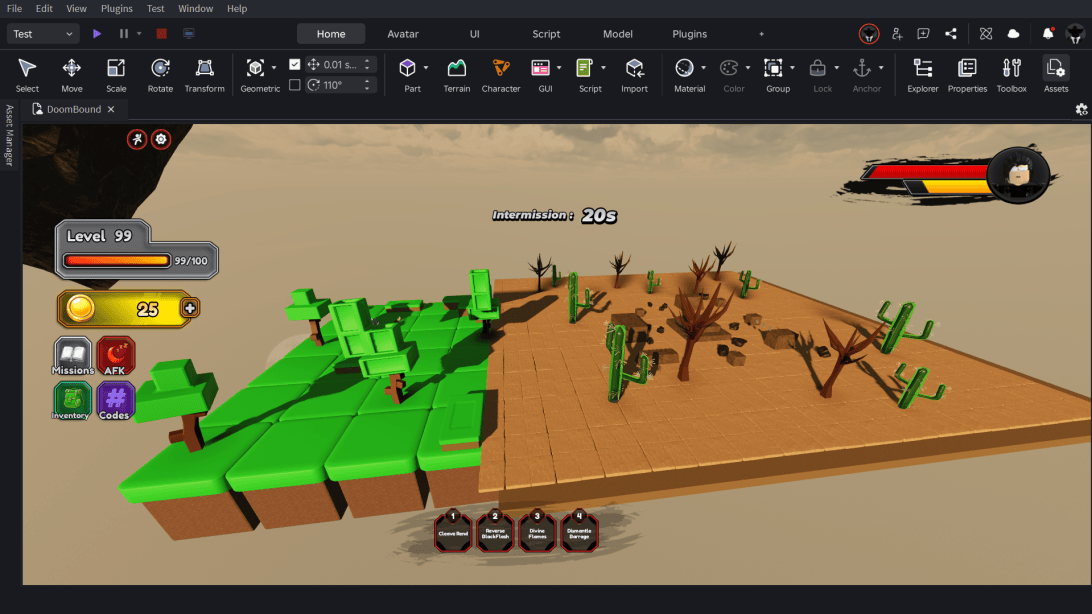Click the Script tool icon

coord(585,68)
